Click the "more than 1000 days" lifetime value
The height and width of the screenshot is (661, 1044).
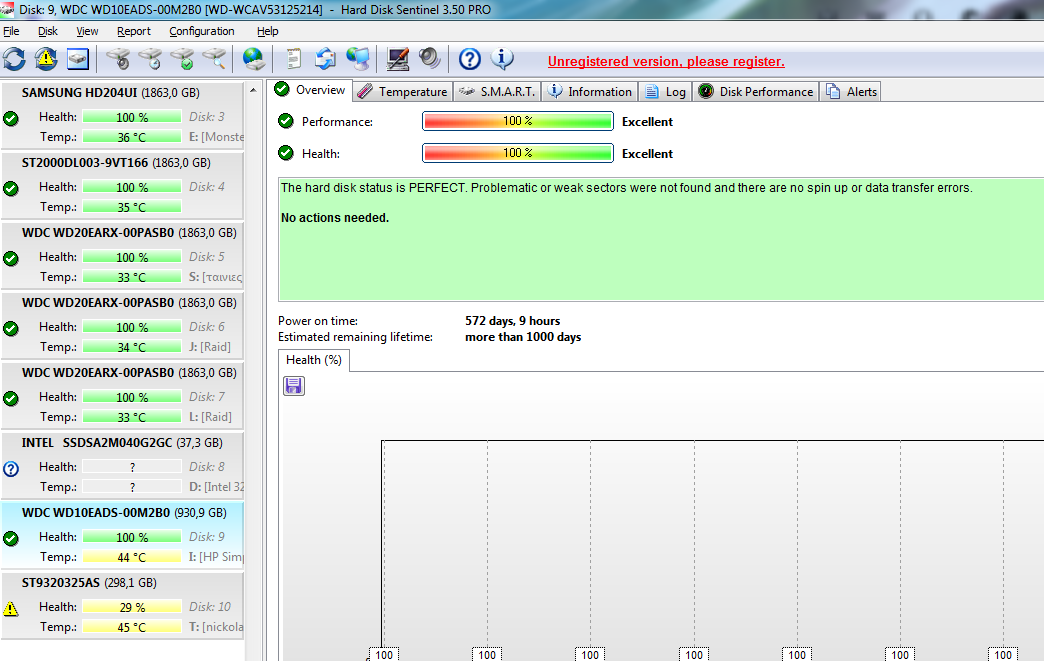coord(523,337)
